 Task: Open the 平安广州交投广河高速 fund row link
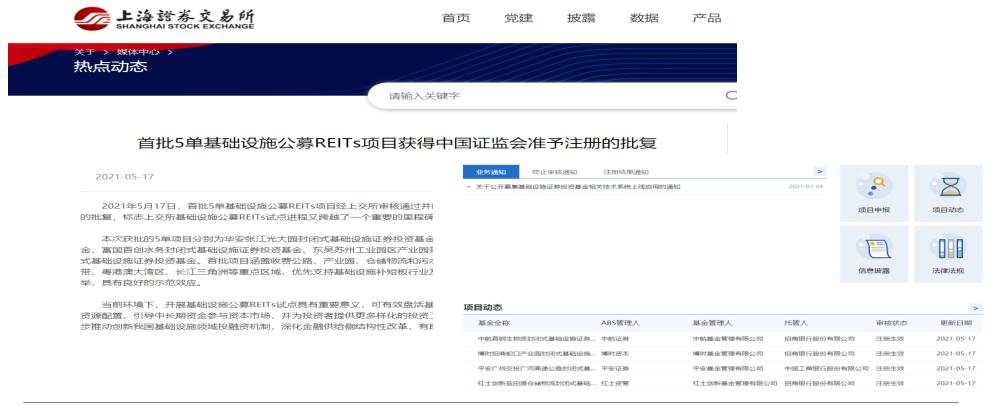[x=537, y=367]
